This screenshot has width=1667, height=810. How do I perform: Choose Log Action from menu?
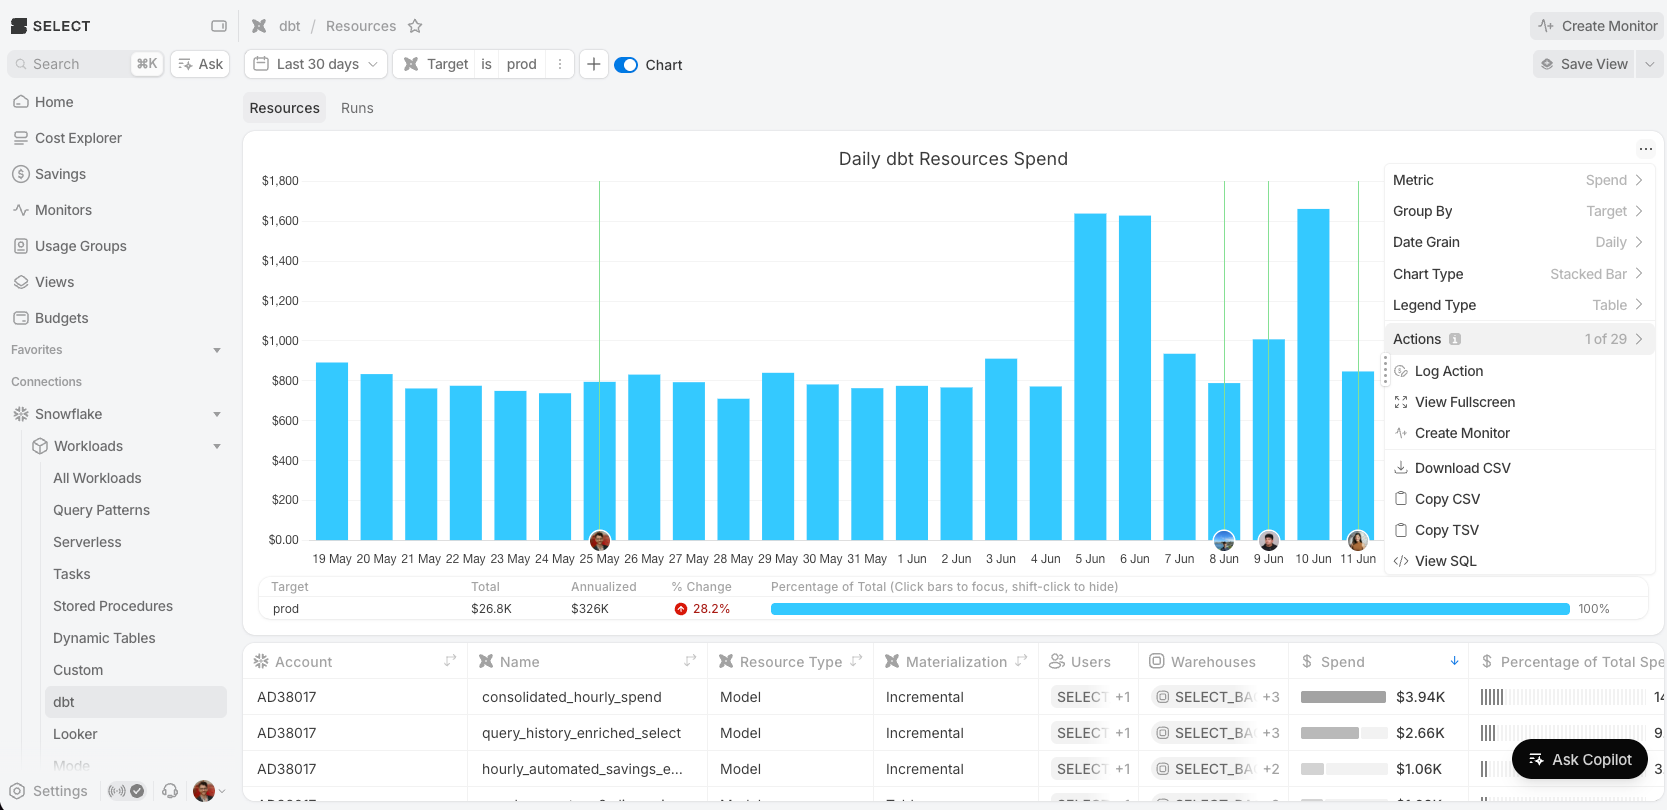pyautogui.click(x=1518, y=371)
